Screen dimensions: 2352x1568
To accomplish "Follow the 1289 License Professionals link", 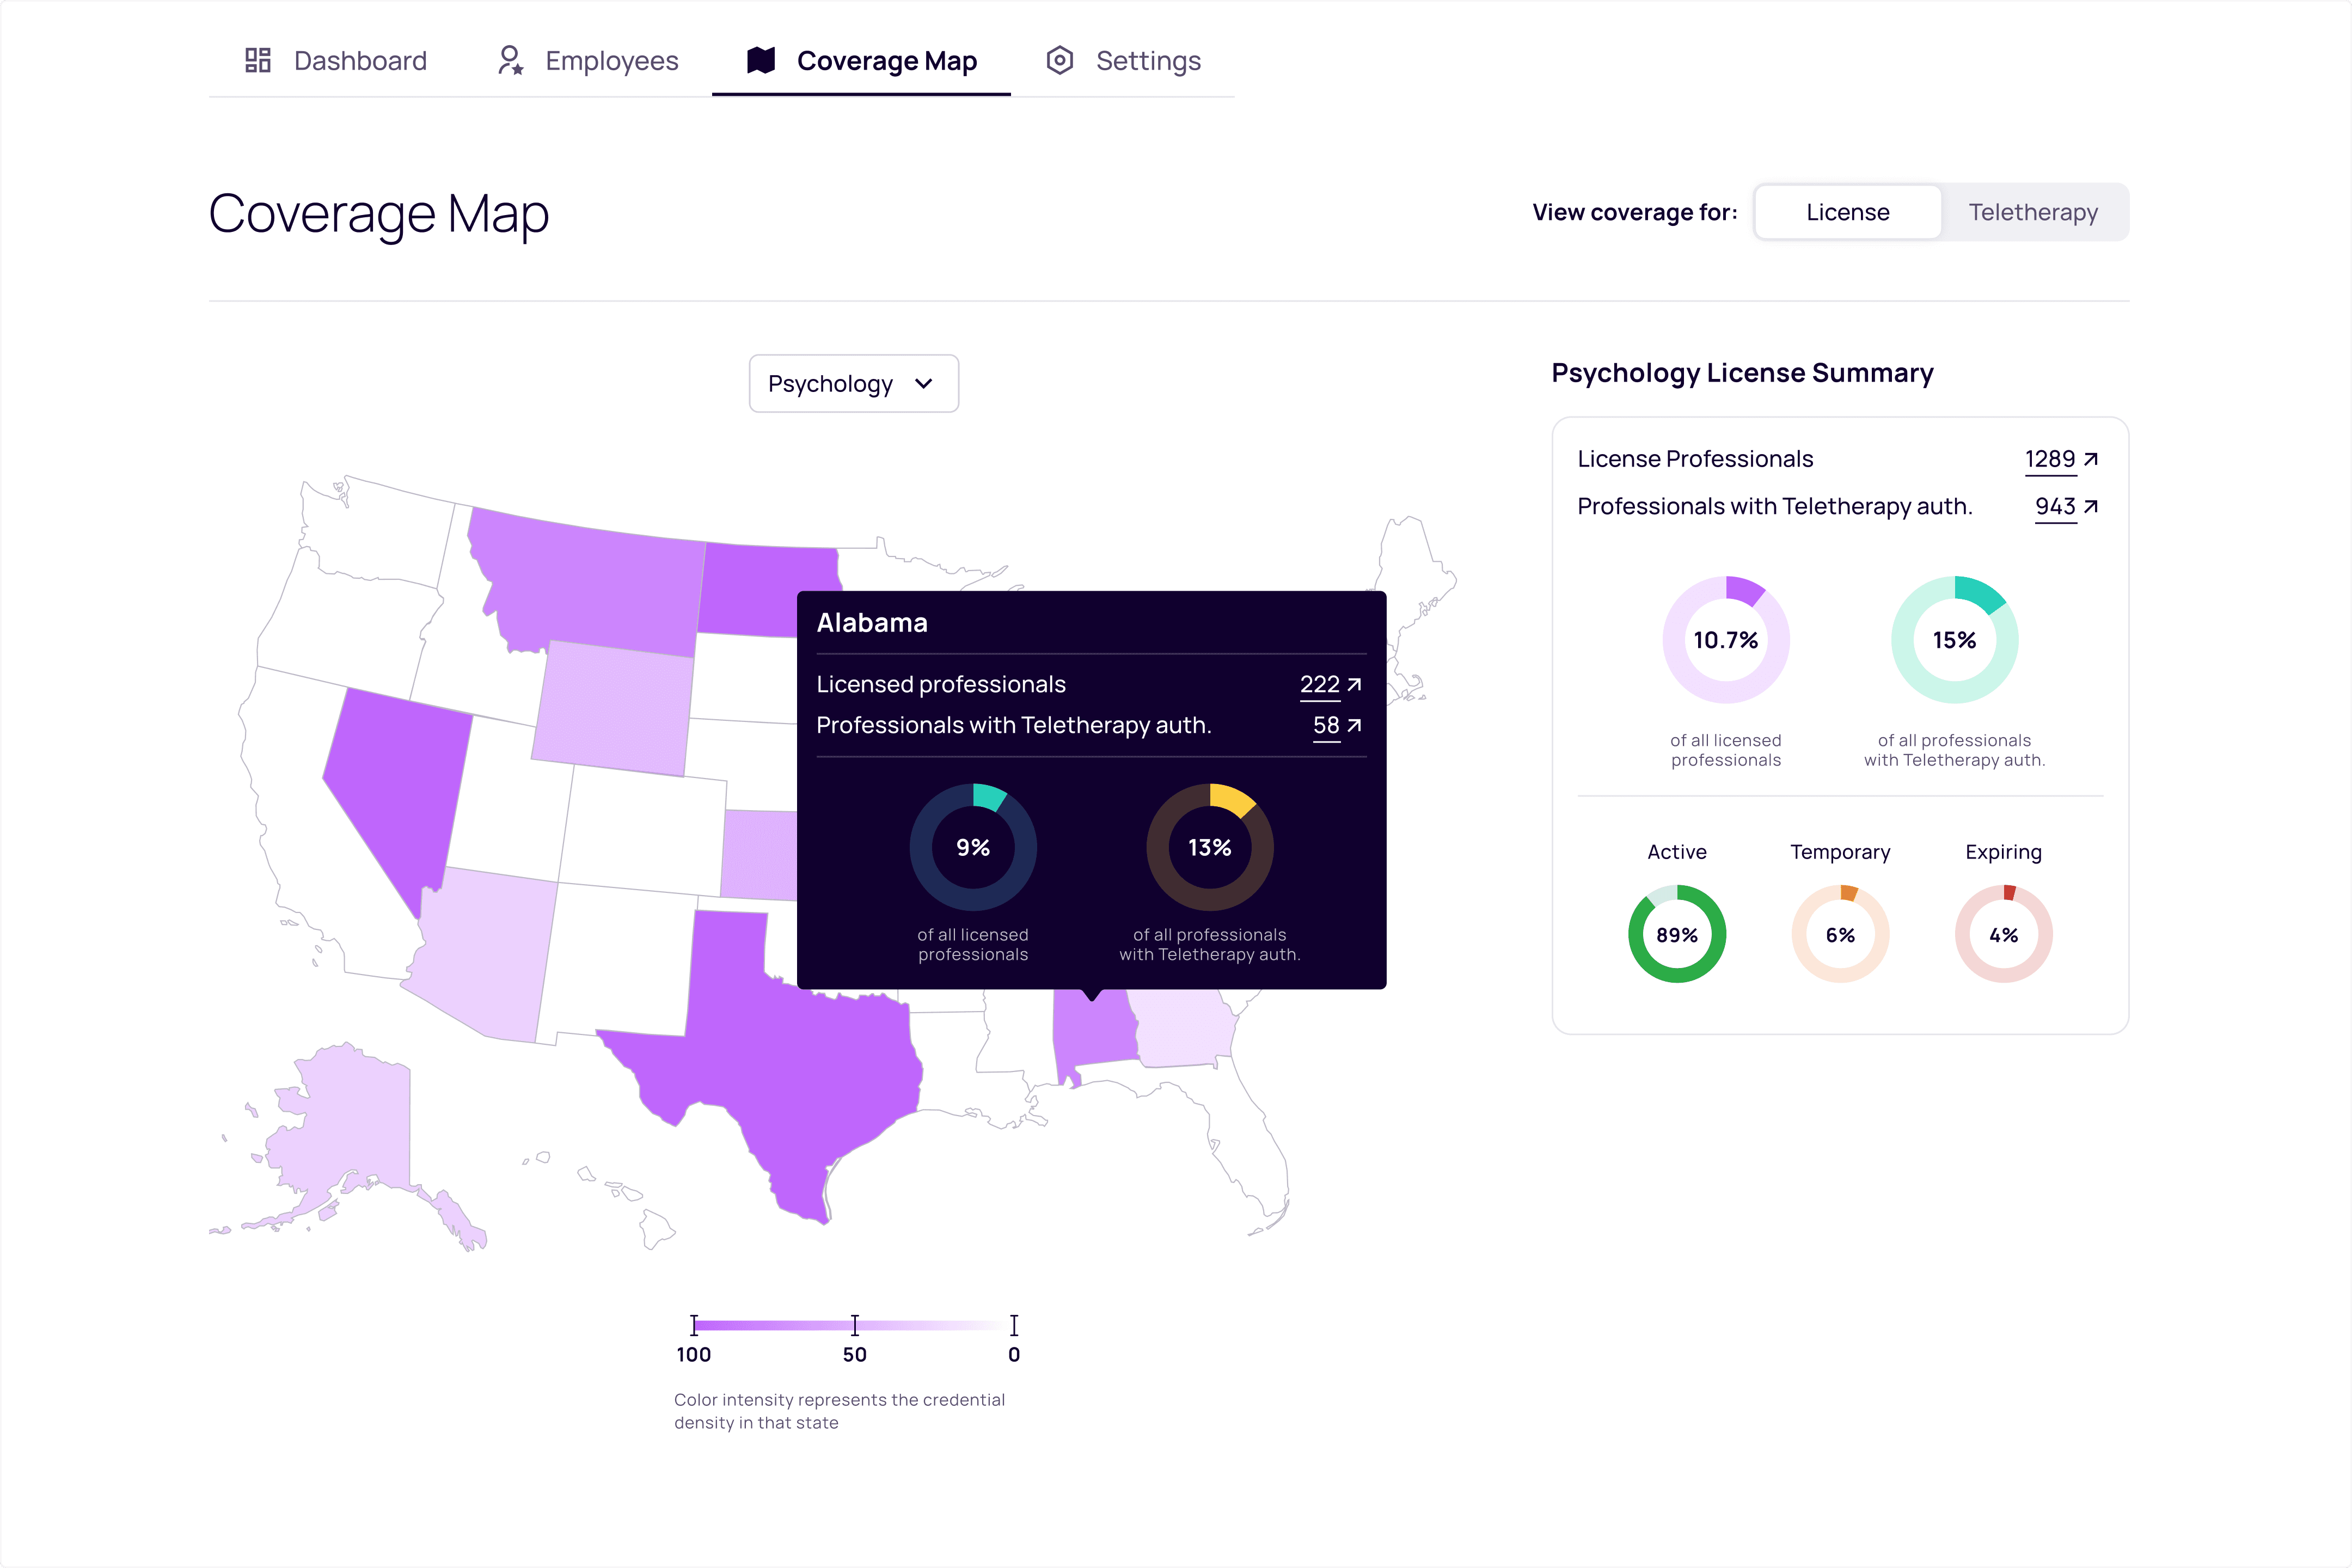I will pos(2049,459).
